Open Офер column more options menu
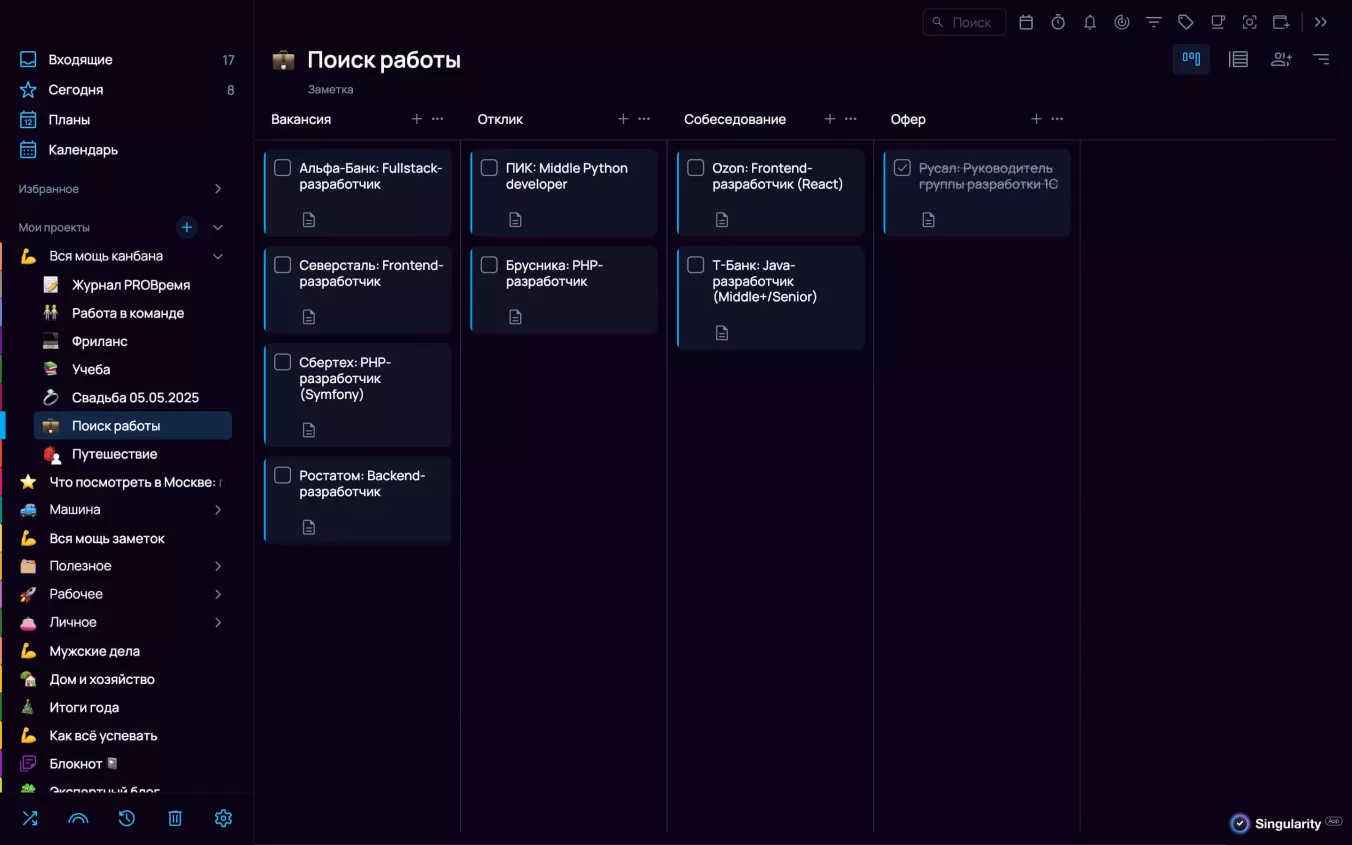Image resolution: width=1352 pixels, height=845 pixels. pyautogui.click(x=1057, y=119)
